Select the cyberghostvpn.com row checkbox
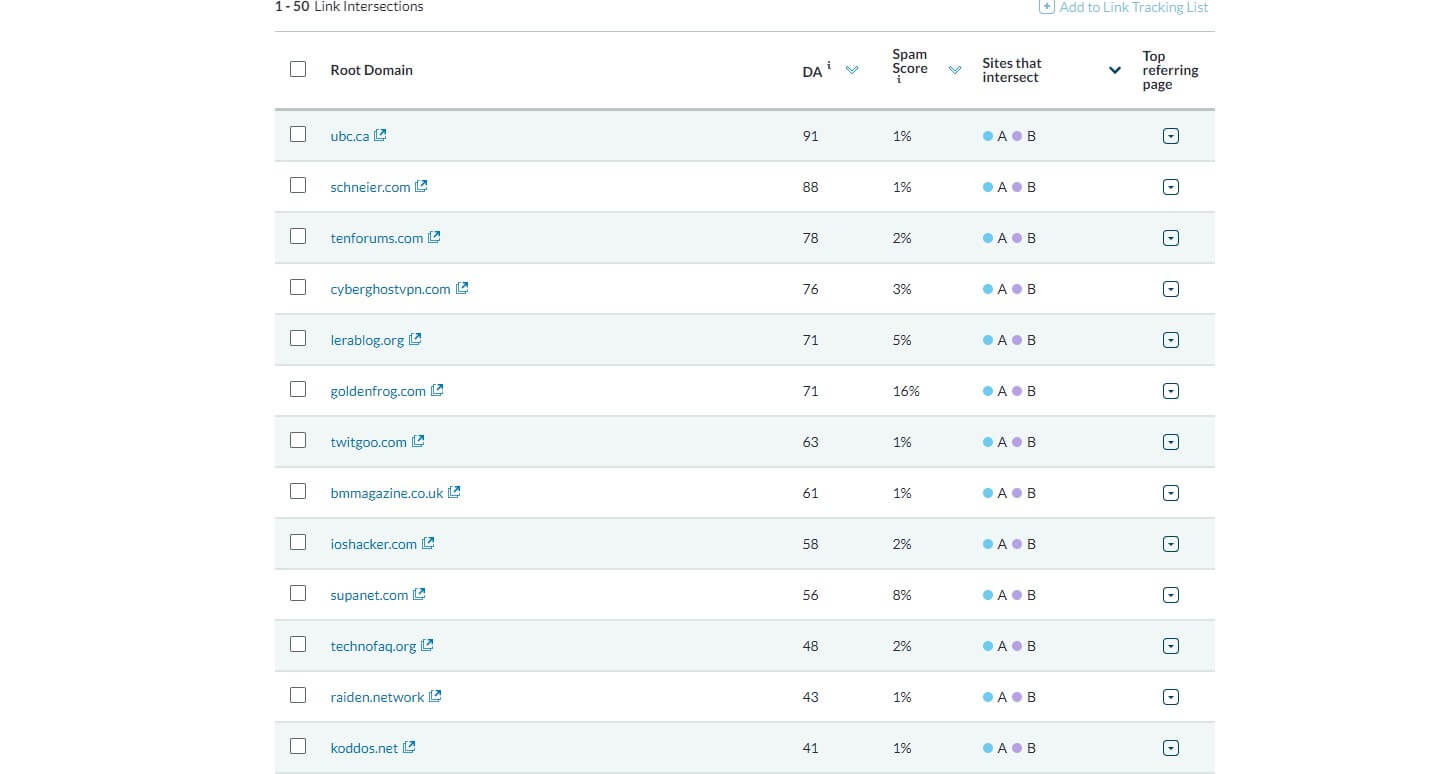Viewport: 1437px width, 774px height. click(298, 287)
